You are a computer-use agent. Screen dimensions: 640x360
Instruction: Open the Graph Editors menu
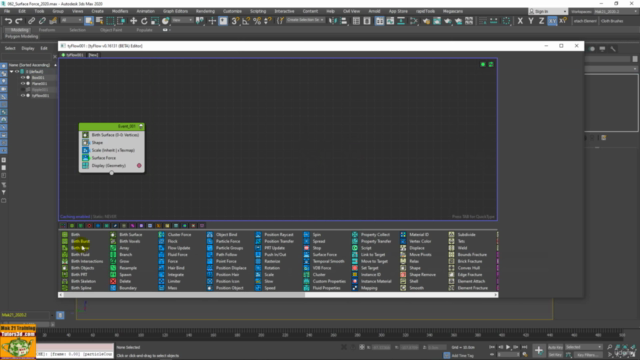pos(175,11)
